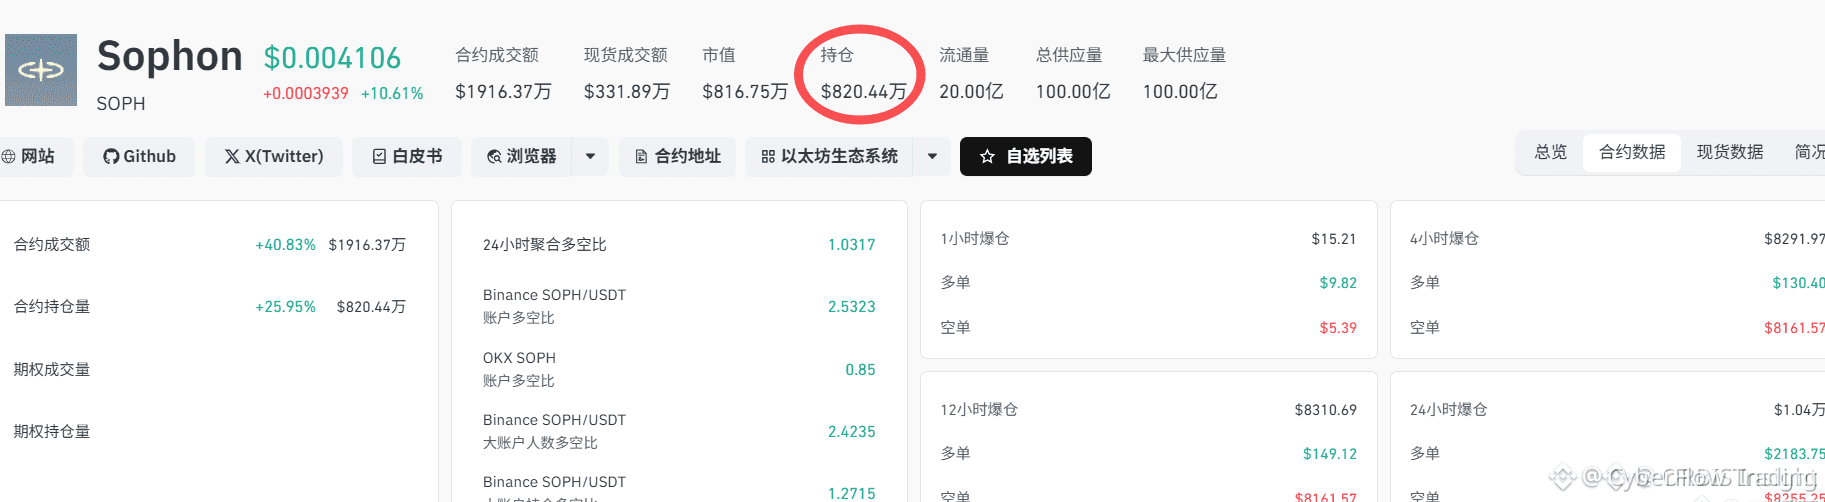Click the X logo icon
The width and height of the screenshot is (1825, 502).
232,157
